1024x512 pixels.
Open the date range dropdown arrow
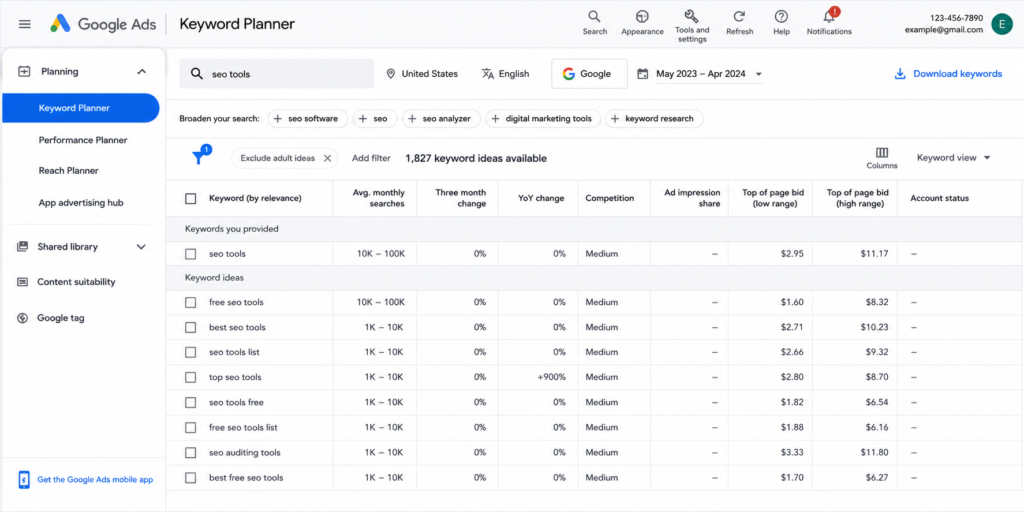click(759, 74)
